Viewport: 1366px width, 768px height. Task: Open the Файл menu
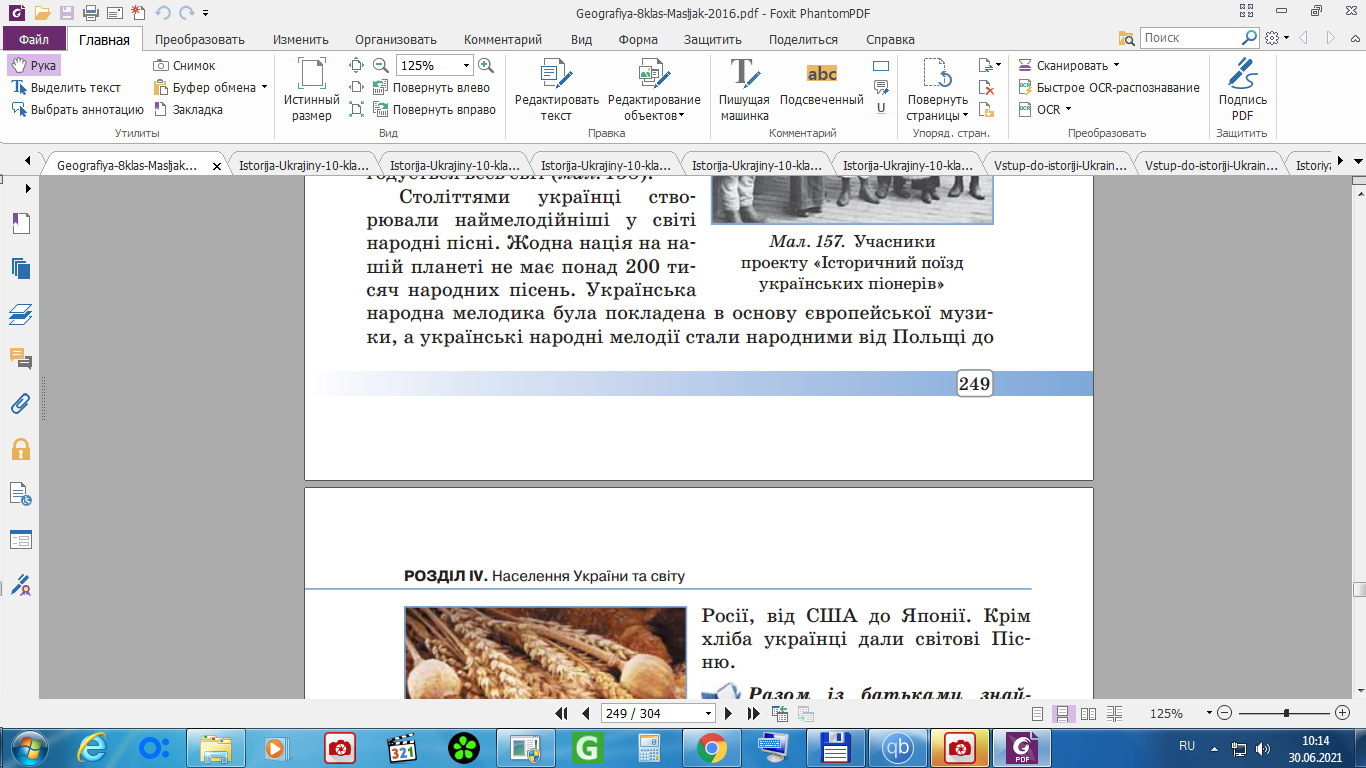pyautogui.click(x=33, y=40)
